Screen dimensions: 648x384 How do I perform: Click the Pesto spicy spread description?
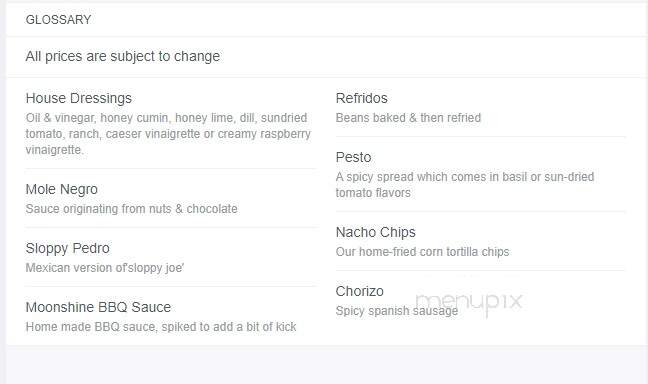(465, 185)
